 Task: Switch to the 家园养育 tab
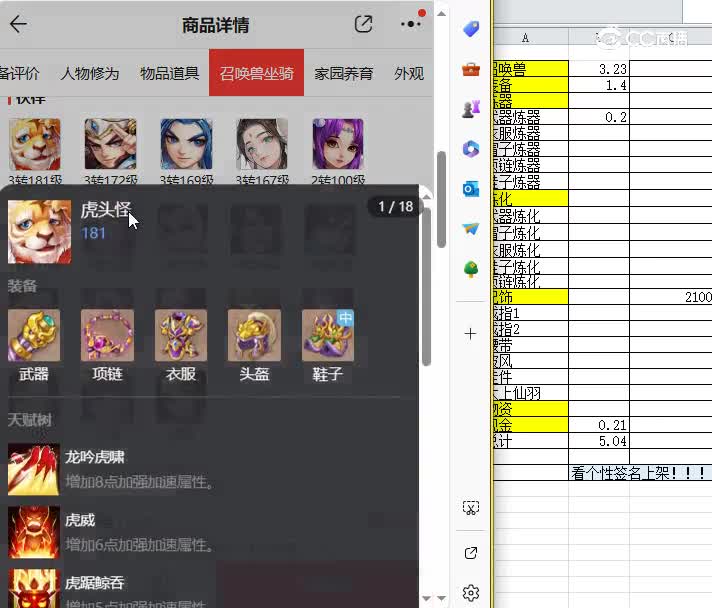click(344, 73)
